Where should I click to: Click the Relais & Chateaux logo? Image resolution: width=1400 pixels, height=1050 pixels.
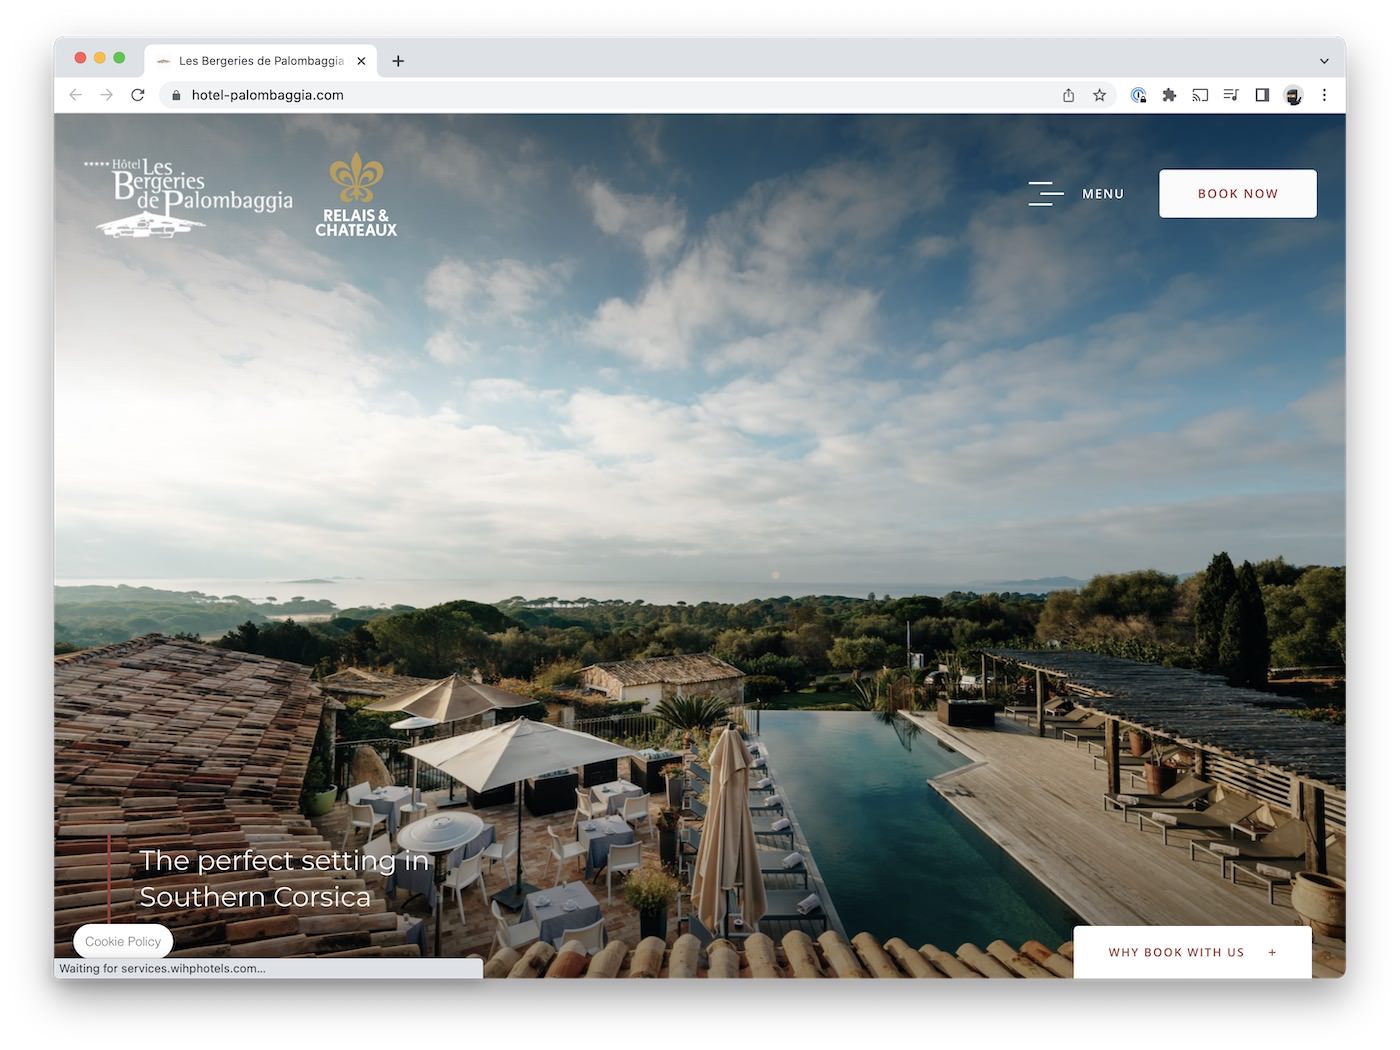(x=356, y=196)
